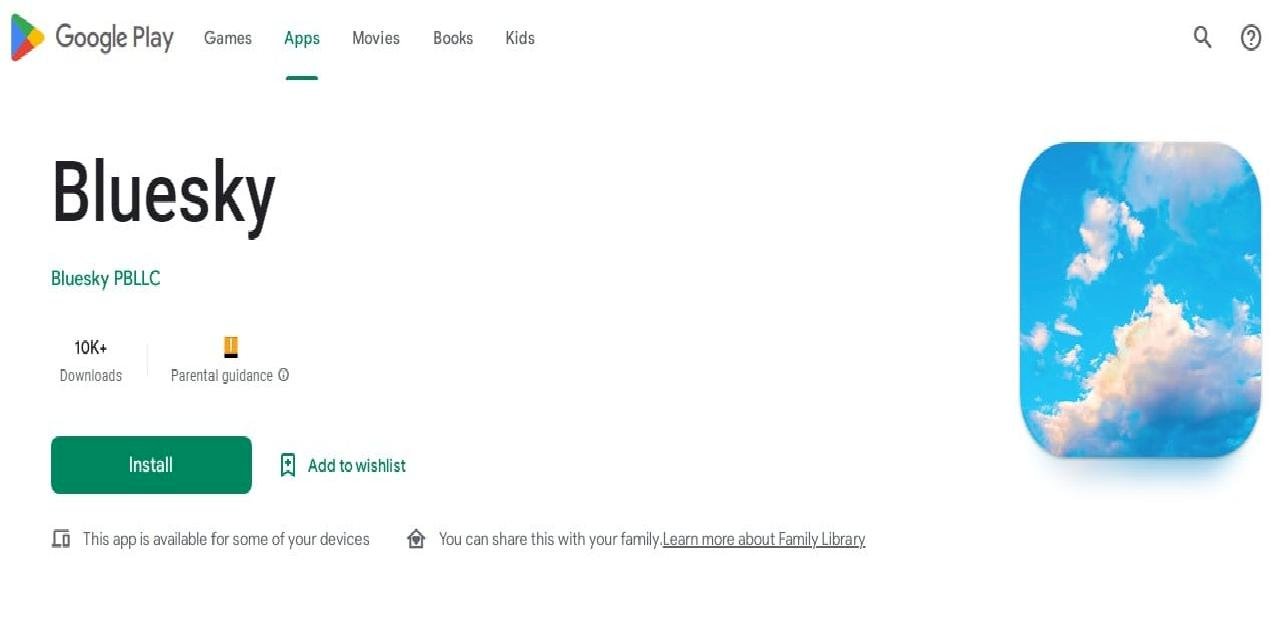The image size is (1280, 640).
Task: Click the Bluesky app title heading
Action: pyautogui.click(x=163, y=194)
